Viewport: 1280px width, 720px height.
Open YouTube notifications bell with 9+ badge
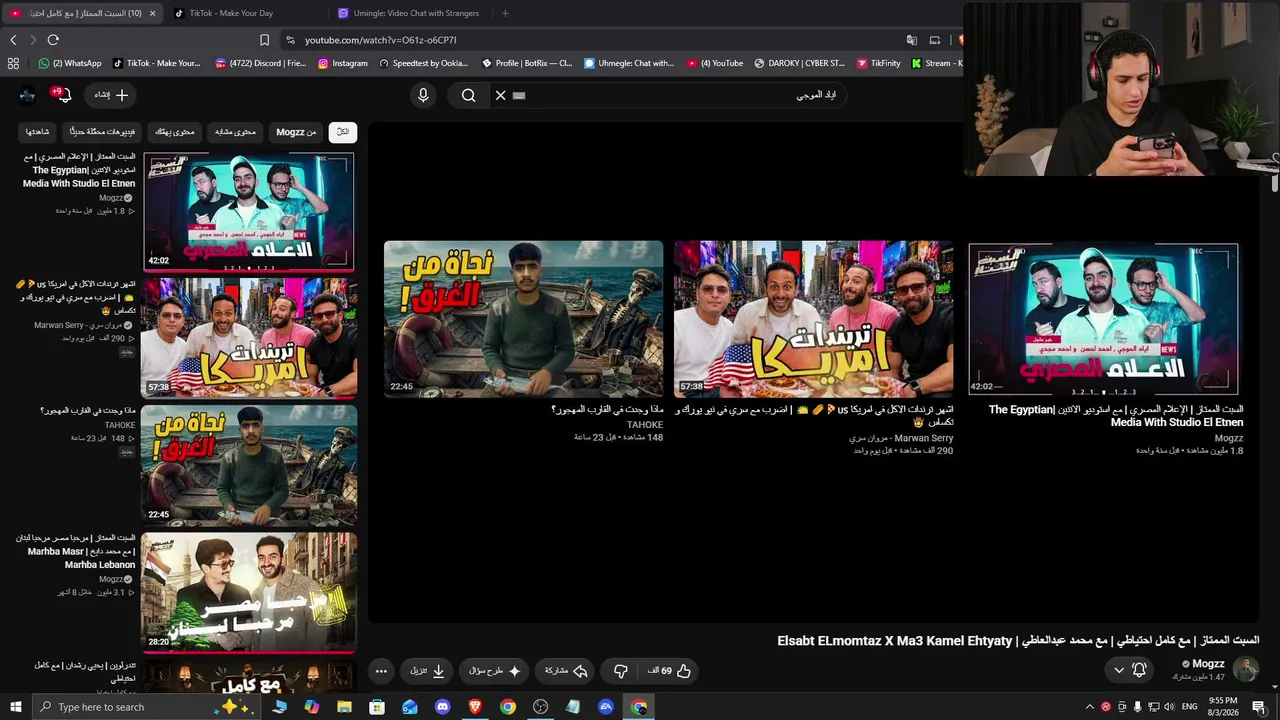tap(63, 95)
